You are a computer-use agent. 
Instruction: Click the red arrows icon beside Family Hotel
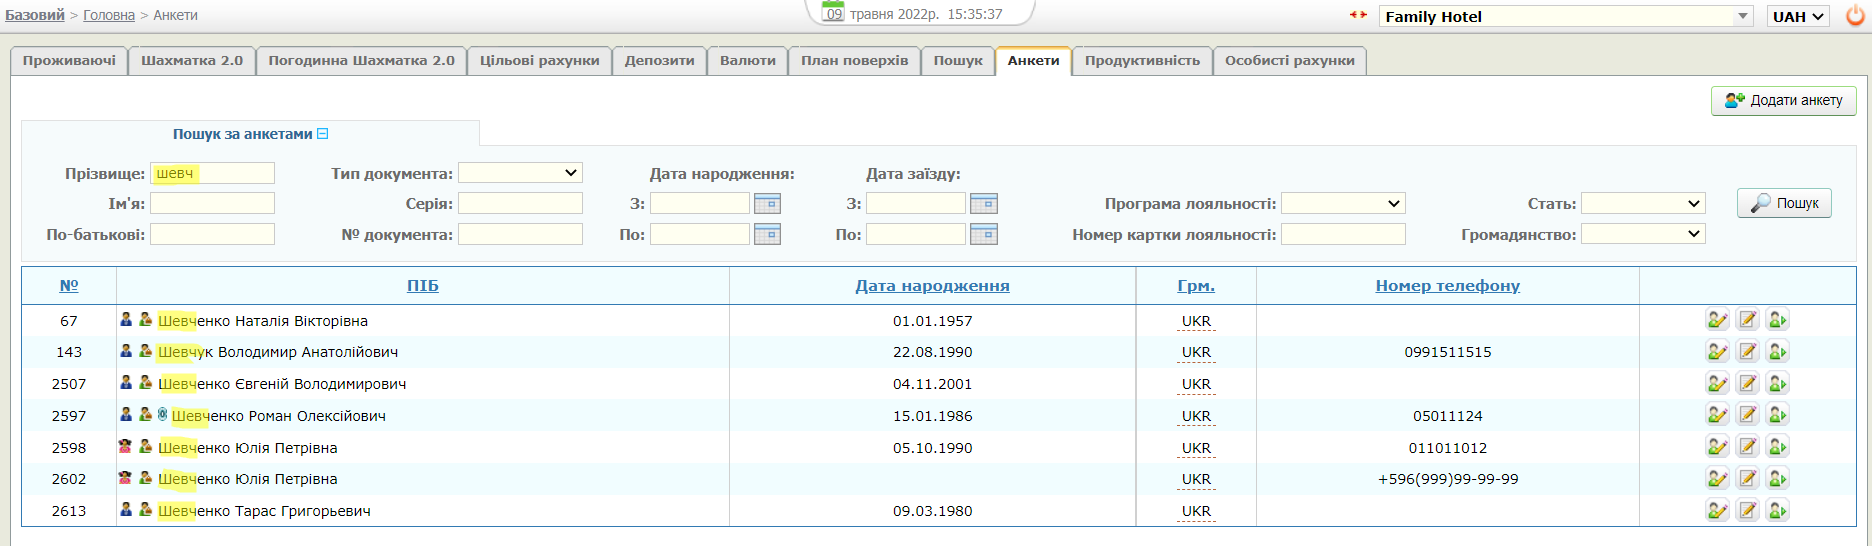tap(1358, 15)
